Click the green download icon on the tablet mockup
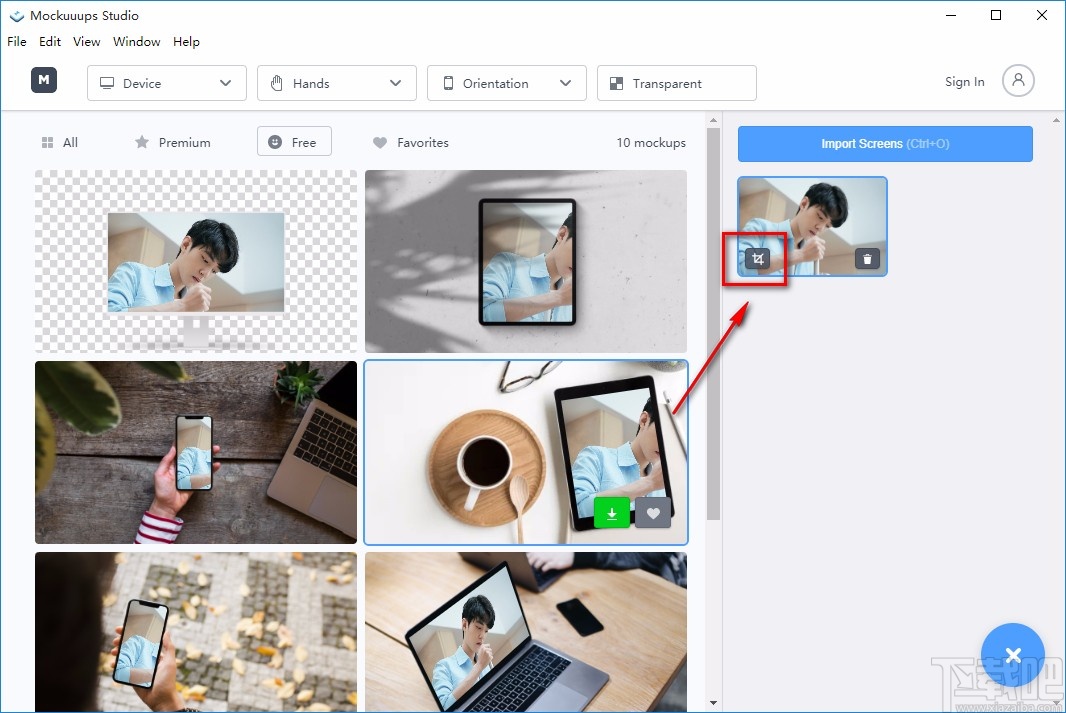 click(x=612, y=512)
